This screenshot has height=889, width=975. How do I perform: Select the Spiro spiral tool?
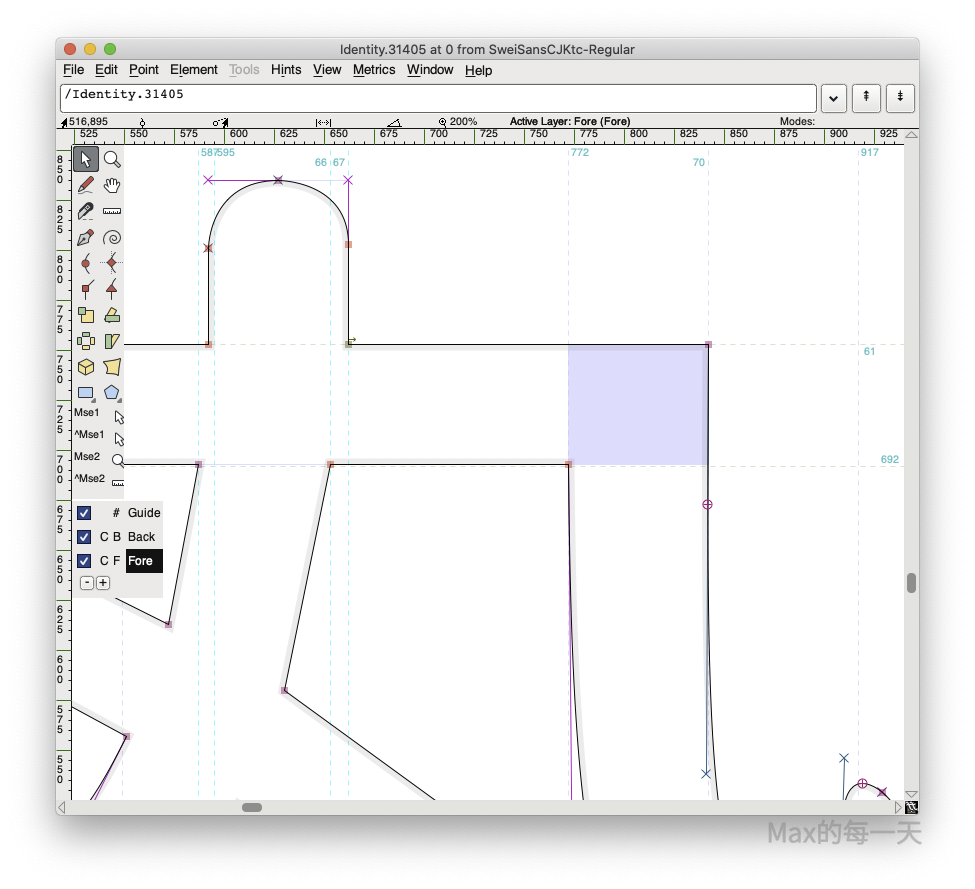pyautogui.click(x=112, y=238)
